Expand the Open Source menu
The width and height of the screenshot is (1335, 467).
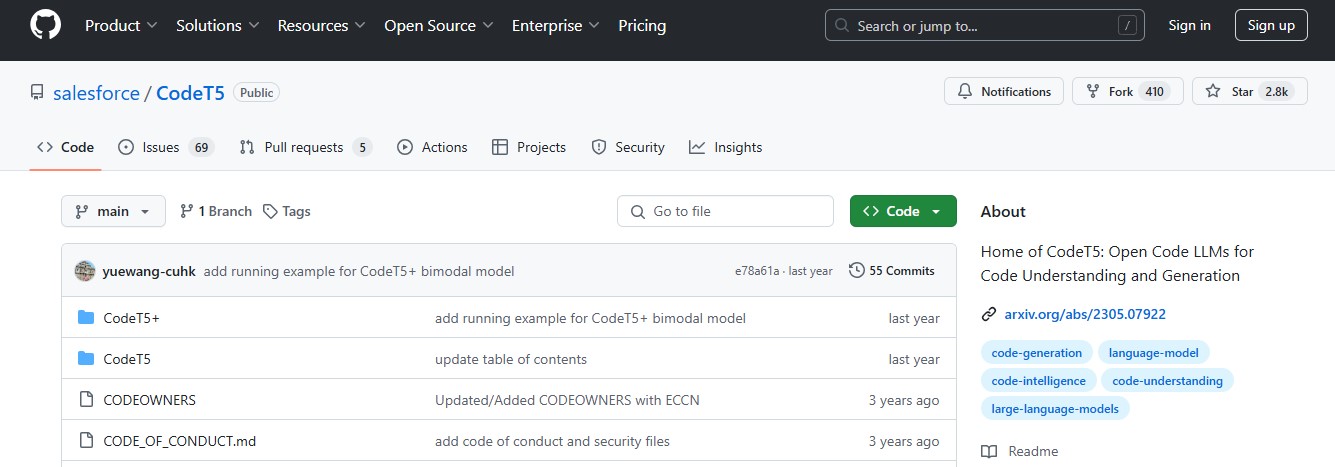pyautogui.click(x=438, y=26)
